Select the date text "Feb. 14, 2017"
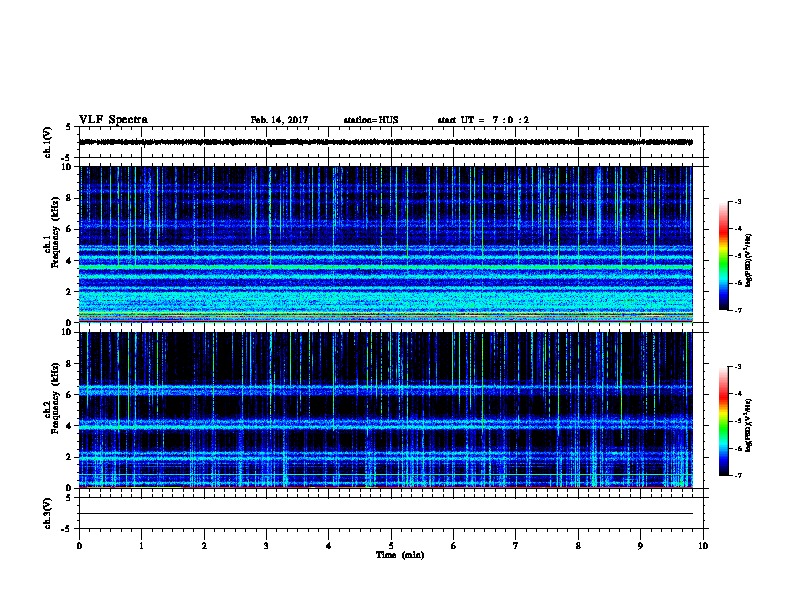This screenshot has height=612, width=792. tap(279, 120)
